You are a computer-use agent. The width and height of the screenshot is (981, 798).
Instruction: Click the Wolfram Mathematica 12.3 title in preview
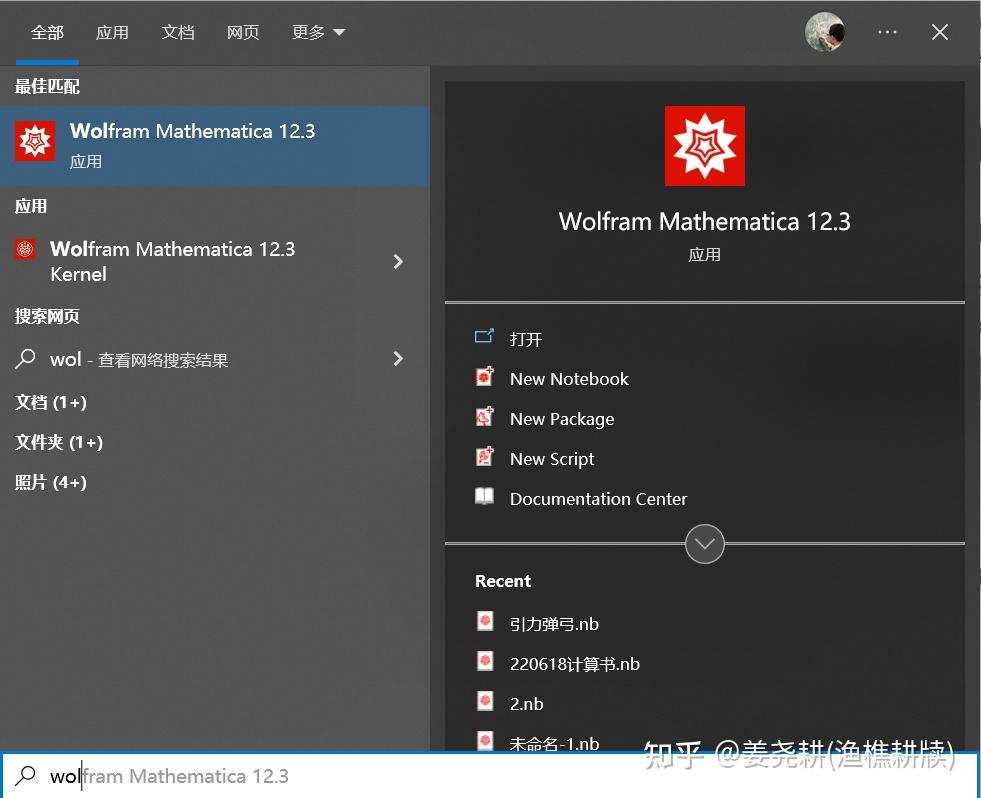pos(704,222)
